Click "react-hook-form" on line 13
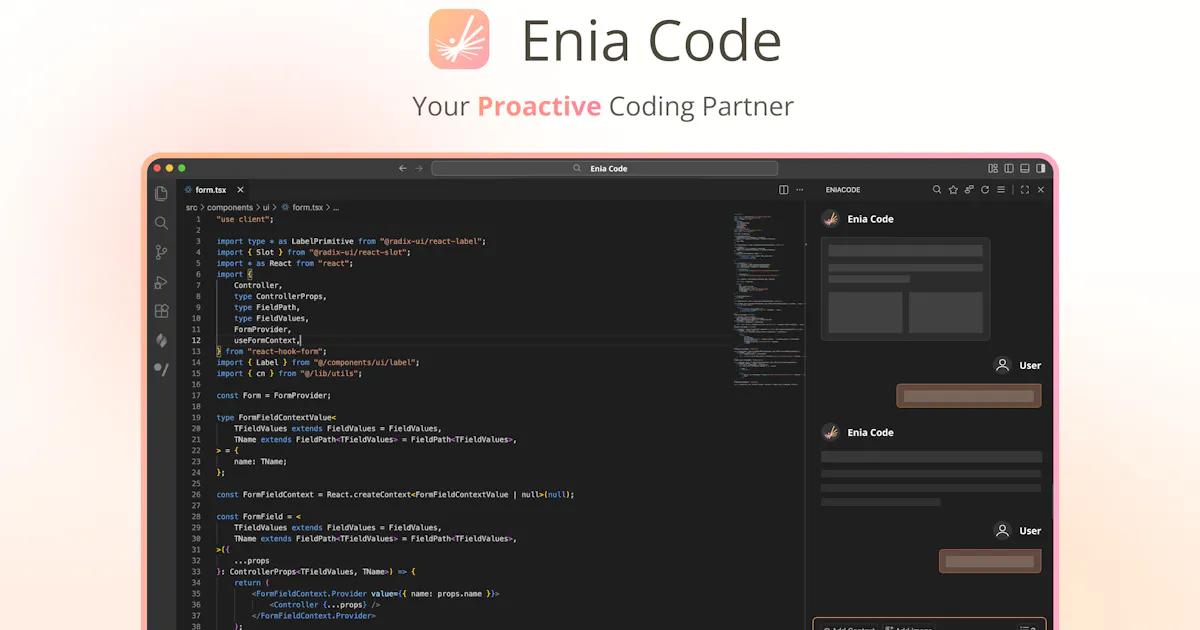 pos(286,351)
